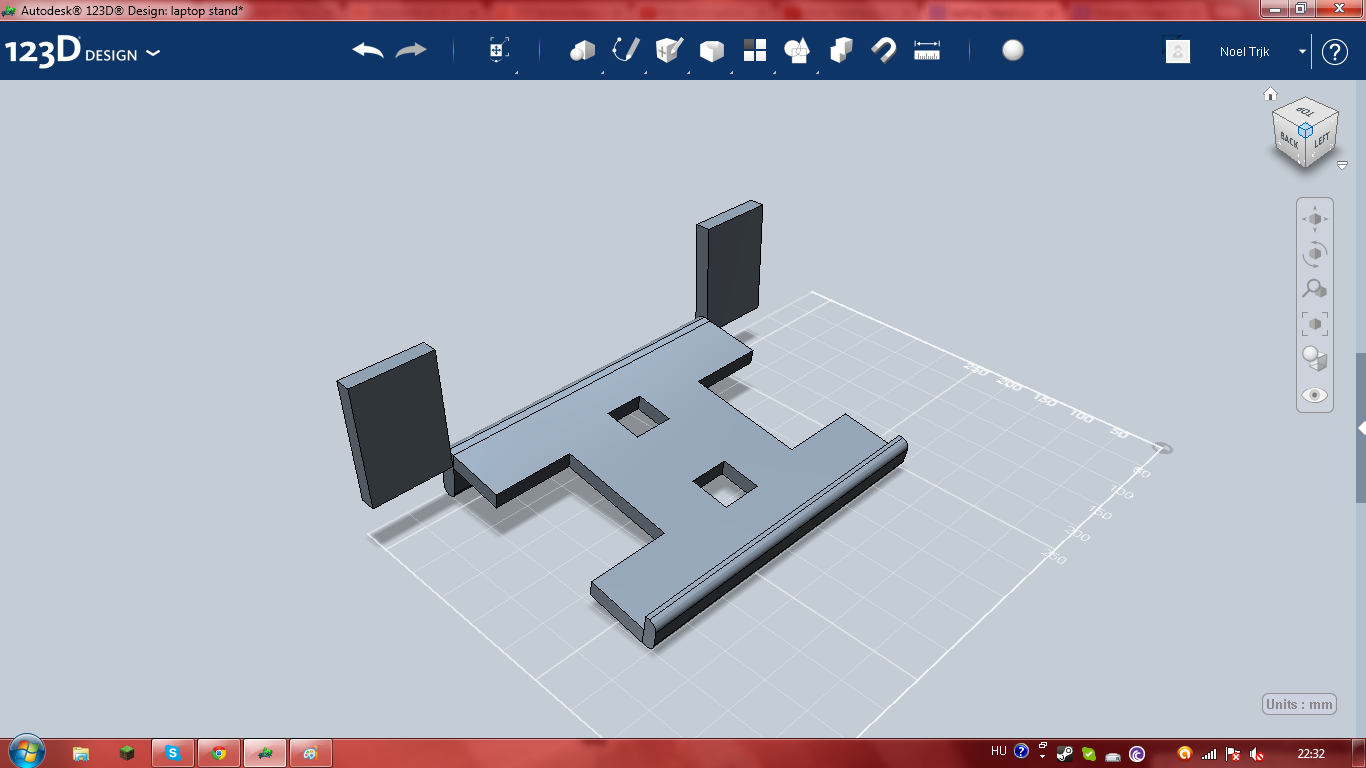The height and width of the screenshot is (768, 1366).
Task: Switch the perspective/orthographic view mode
Action: click(1315, 359)
